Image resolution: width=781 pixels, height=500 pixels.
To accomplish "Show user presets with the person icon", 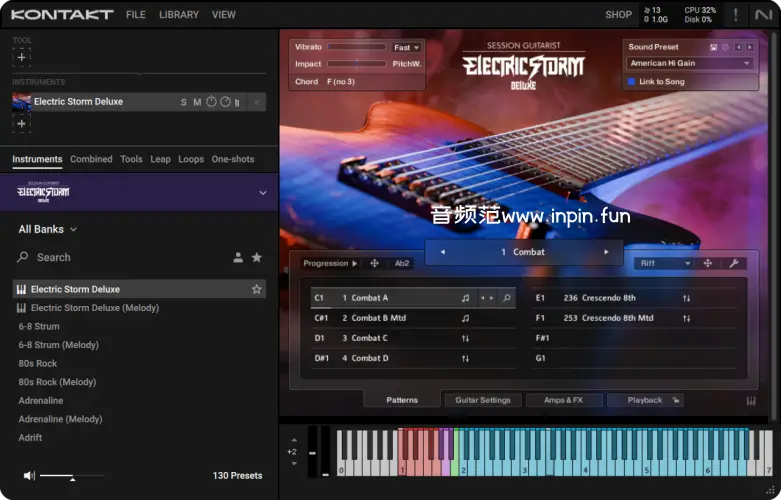I will click(x=238, y=257).
